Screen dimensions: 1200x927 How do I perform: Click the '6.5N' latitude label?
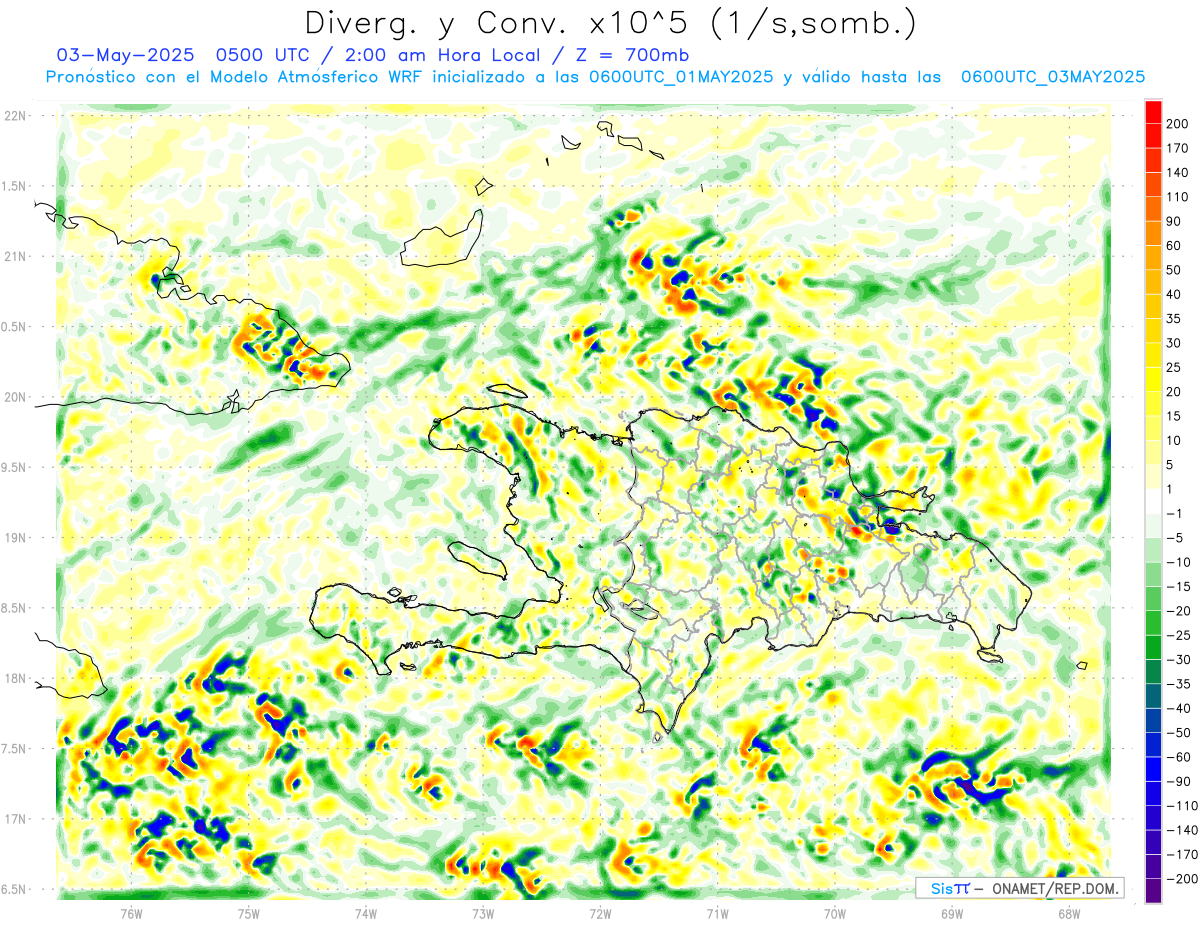pos(15,889)
